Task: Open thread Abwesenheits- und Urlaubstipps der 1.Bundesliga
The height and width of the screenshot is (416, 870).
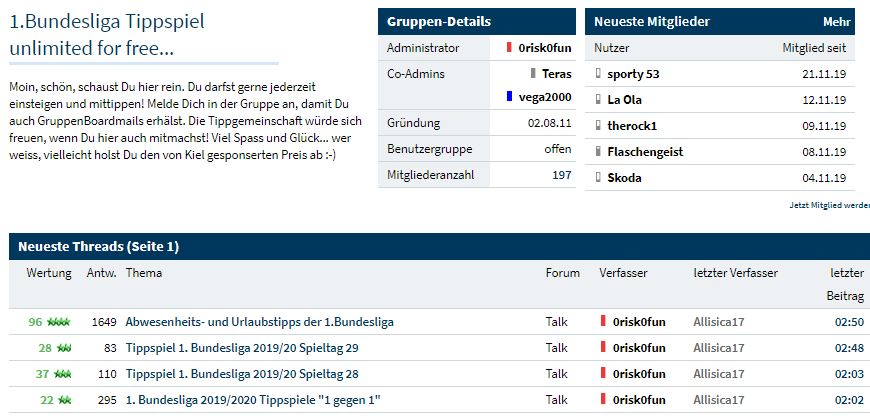Action: (260, 322)
